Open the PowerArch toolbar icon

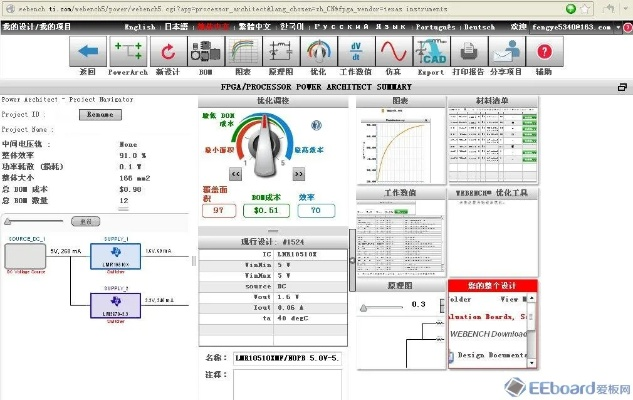[128, 50]
